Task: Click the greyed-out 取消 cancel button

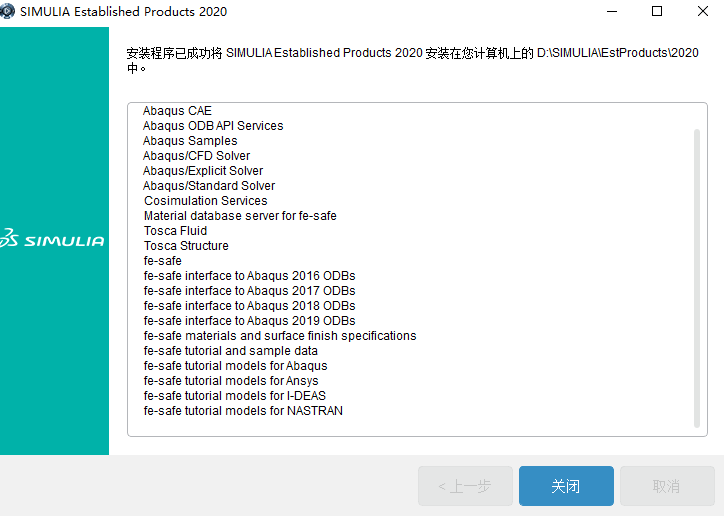Action: coord(667,486)
